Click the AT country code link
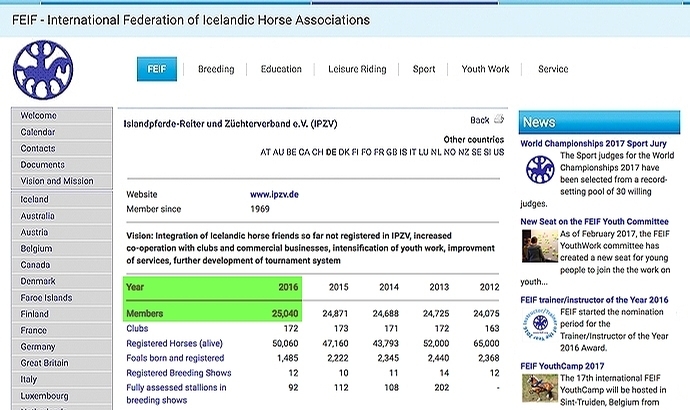This screenshot has width=690, height=410. point(265,152)
